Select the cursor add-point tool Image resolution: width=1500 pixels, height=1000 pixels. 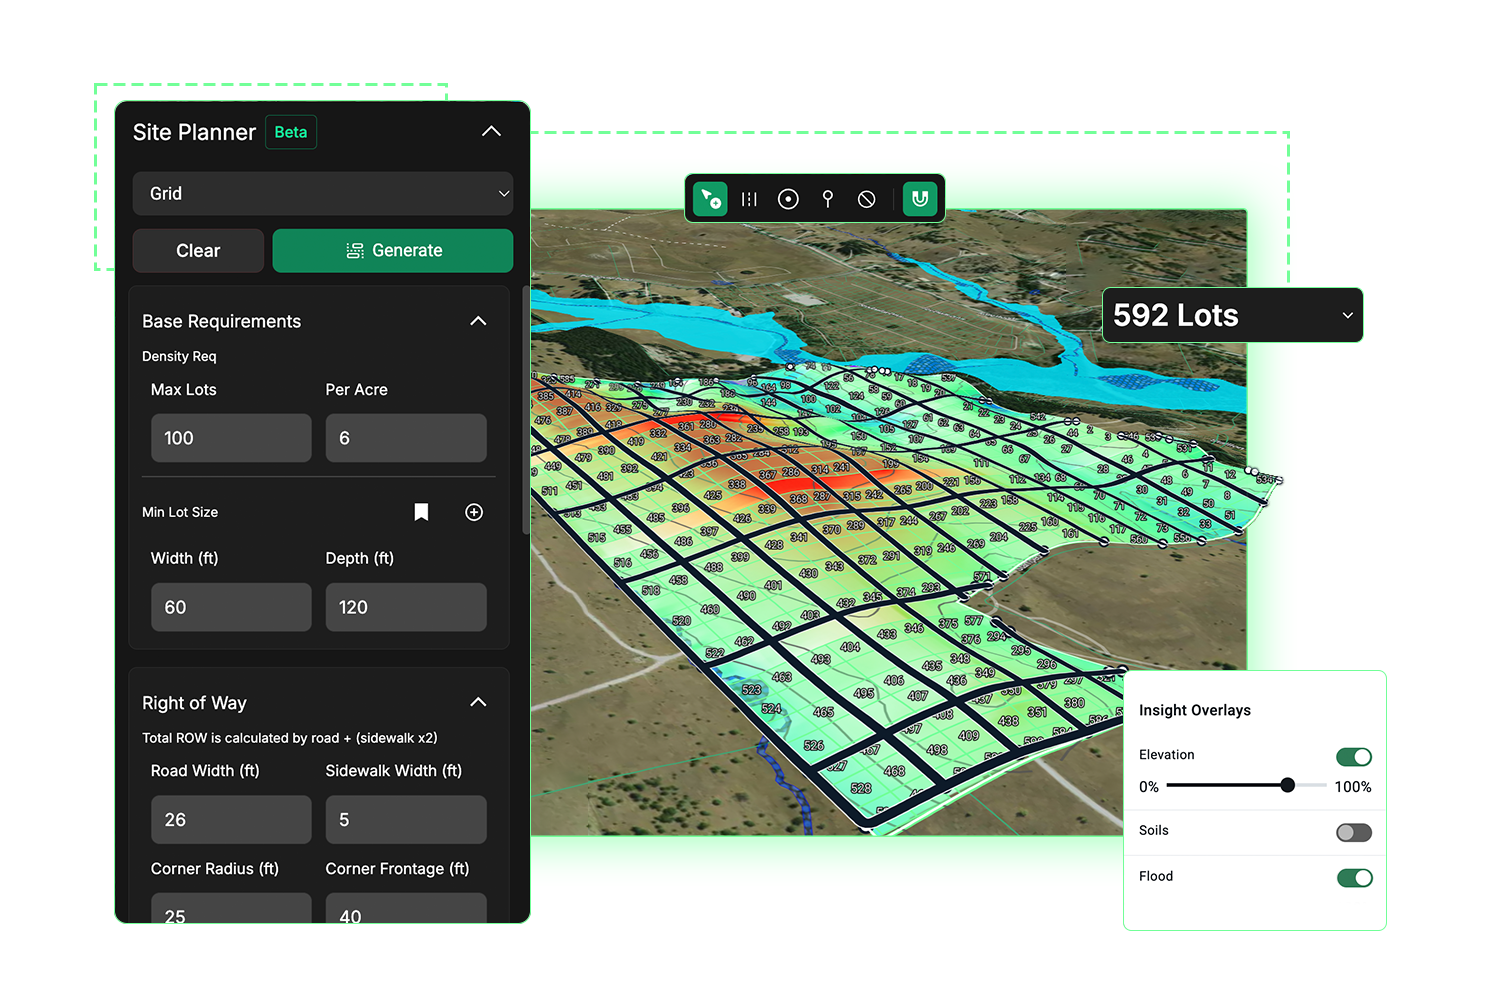coord(710,199)
